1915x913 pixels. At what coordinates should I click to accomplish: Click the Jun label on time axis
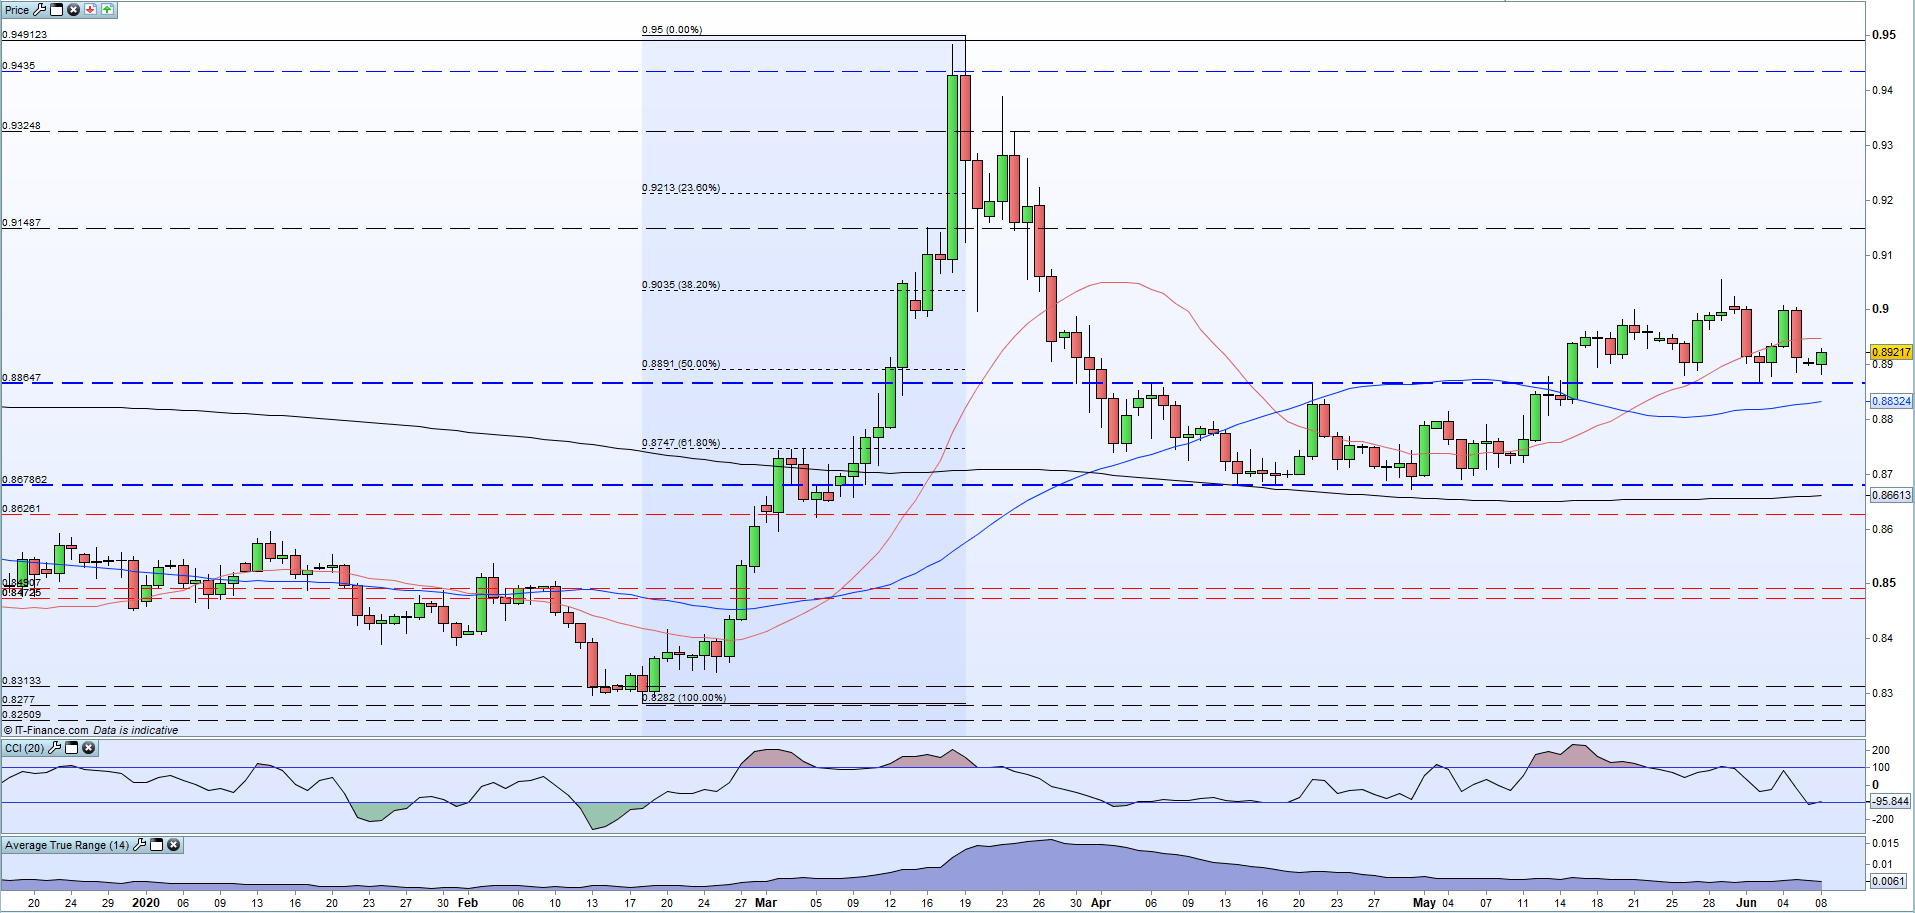[x=1746, y=903]
